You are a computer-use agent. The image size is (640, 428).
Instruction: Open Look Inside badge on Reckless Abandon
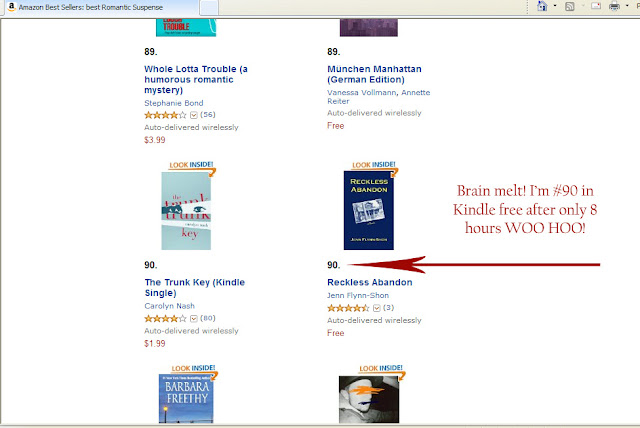pos(374,165)
